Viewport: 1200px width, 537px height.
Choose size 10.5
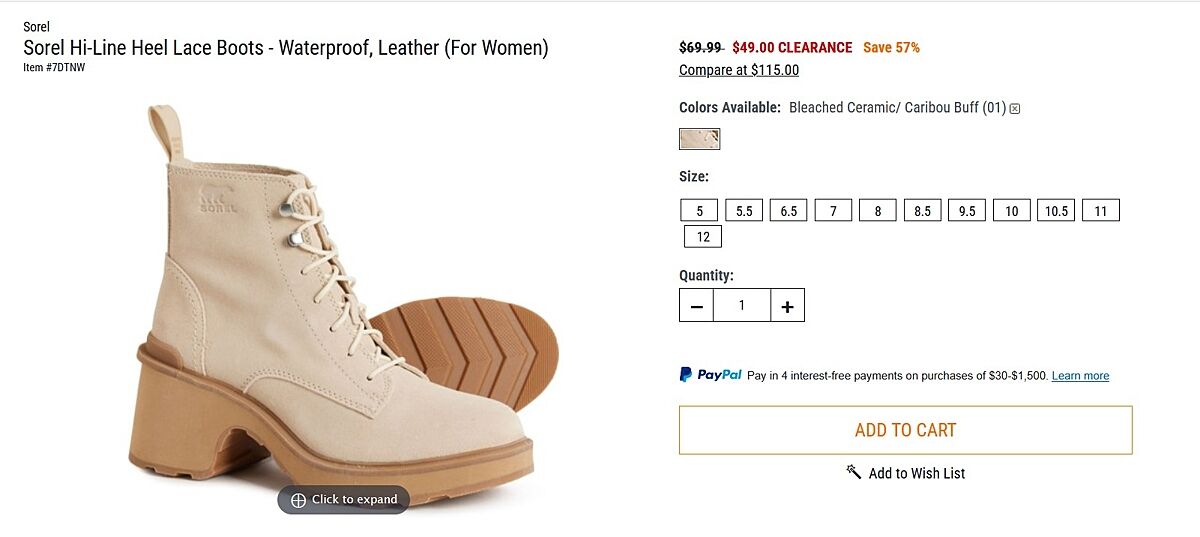tap(1056, 211)
